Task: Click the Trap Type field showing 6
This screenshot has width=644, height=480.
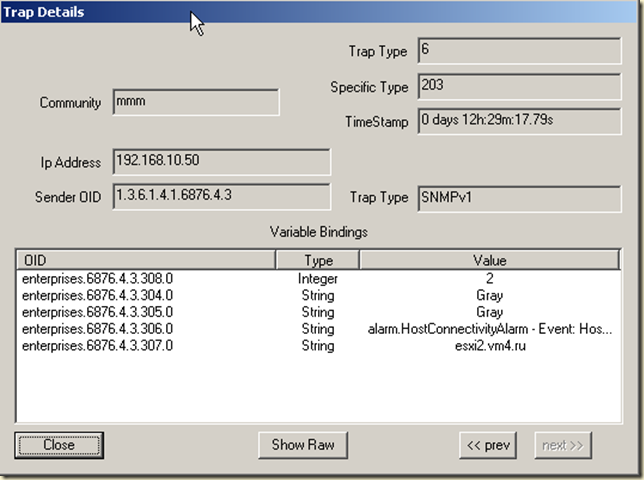Action: point(520,51)
